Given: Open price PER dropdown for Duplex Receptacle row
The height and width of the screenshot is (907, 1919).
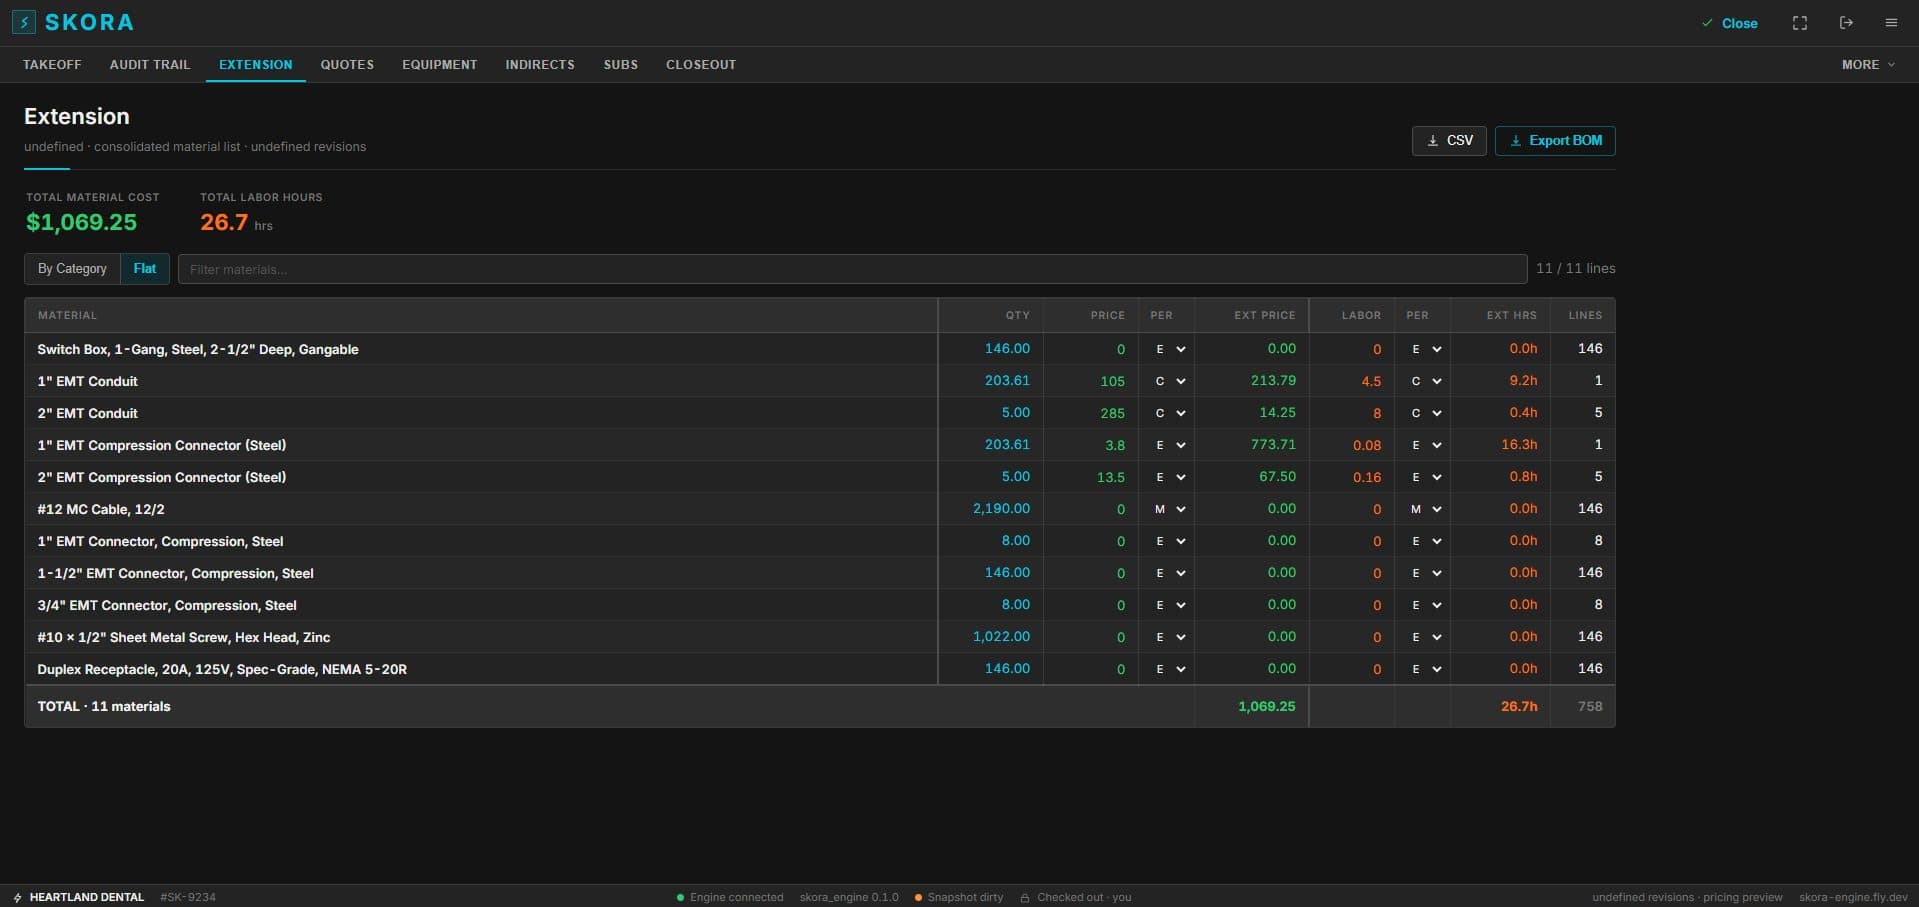Looking at the screenshot, I should 1170,669.
